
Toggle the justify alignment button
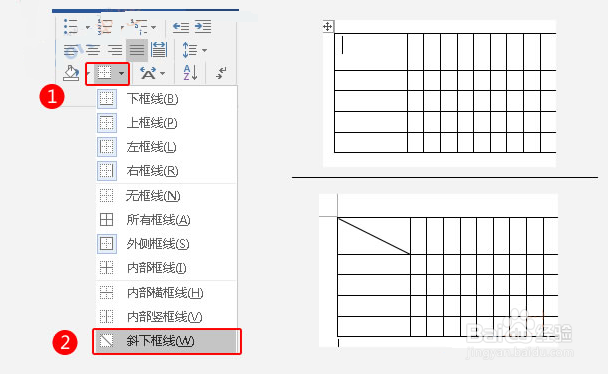[137, 50]
